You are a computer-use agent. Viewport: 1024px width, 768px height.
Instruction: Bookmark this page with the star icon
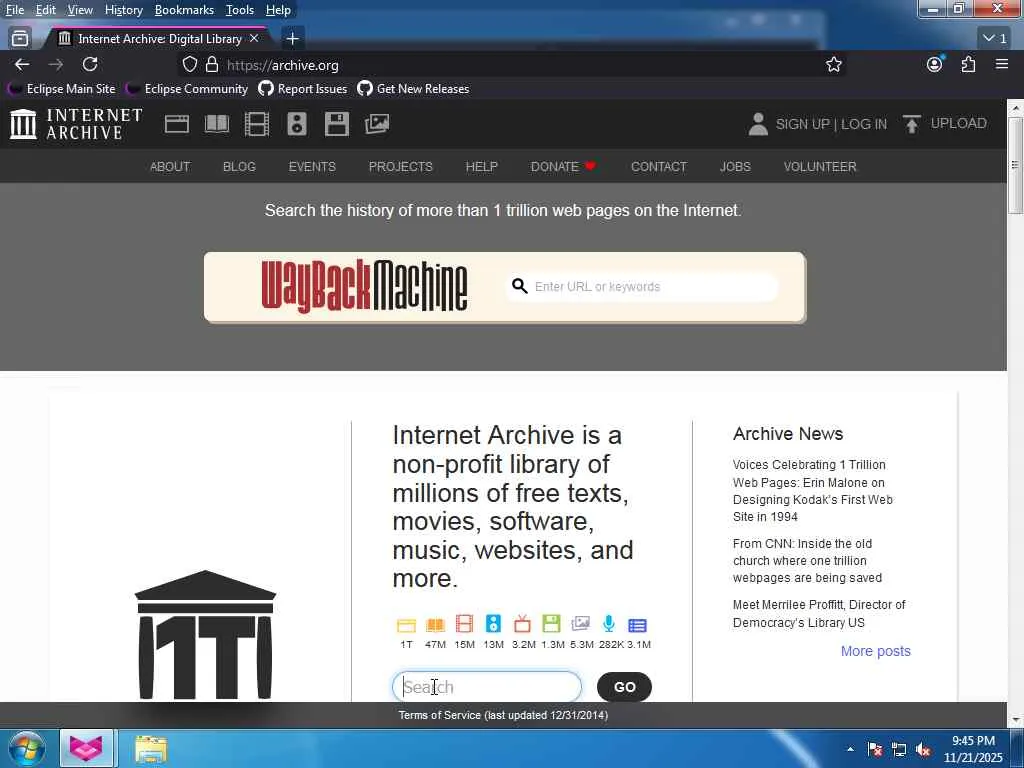click(833, 65)
